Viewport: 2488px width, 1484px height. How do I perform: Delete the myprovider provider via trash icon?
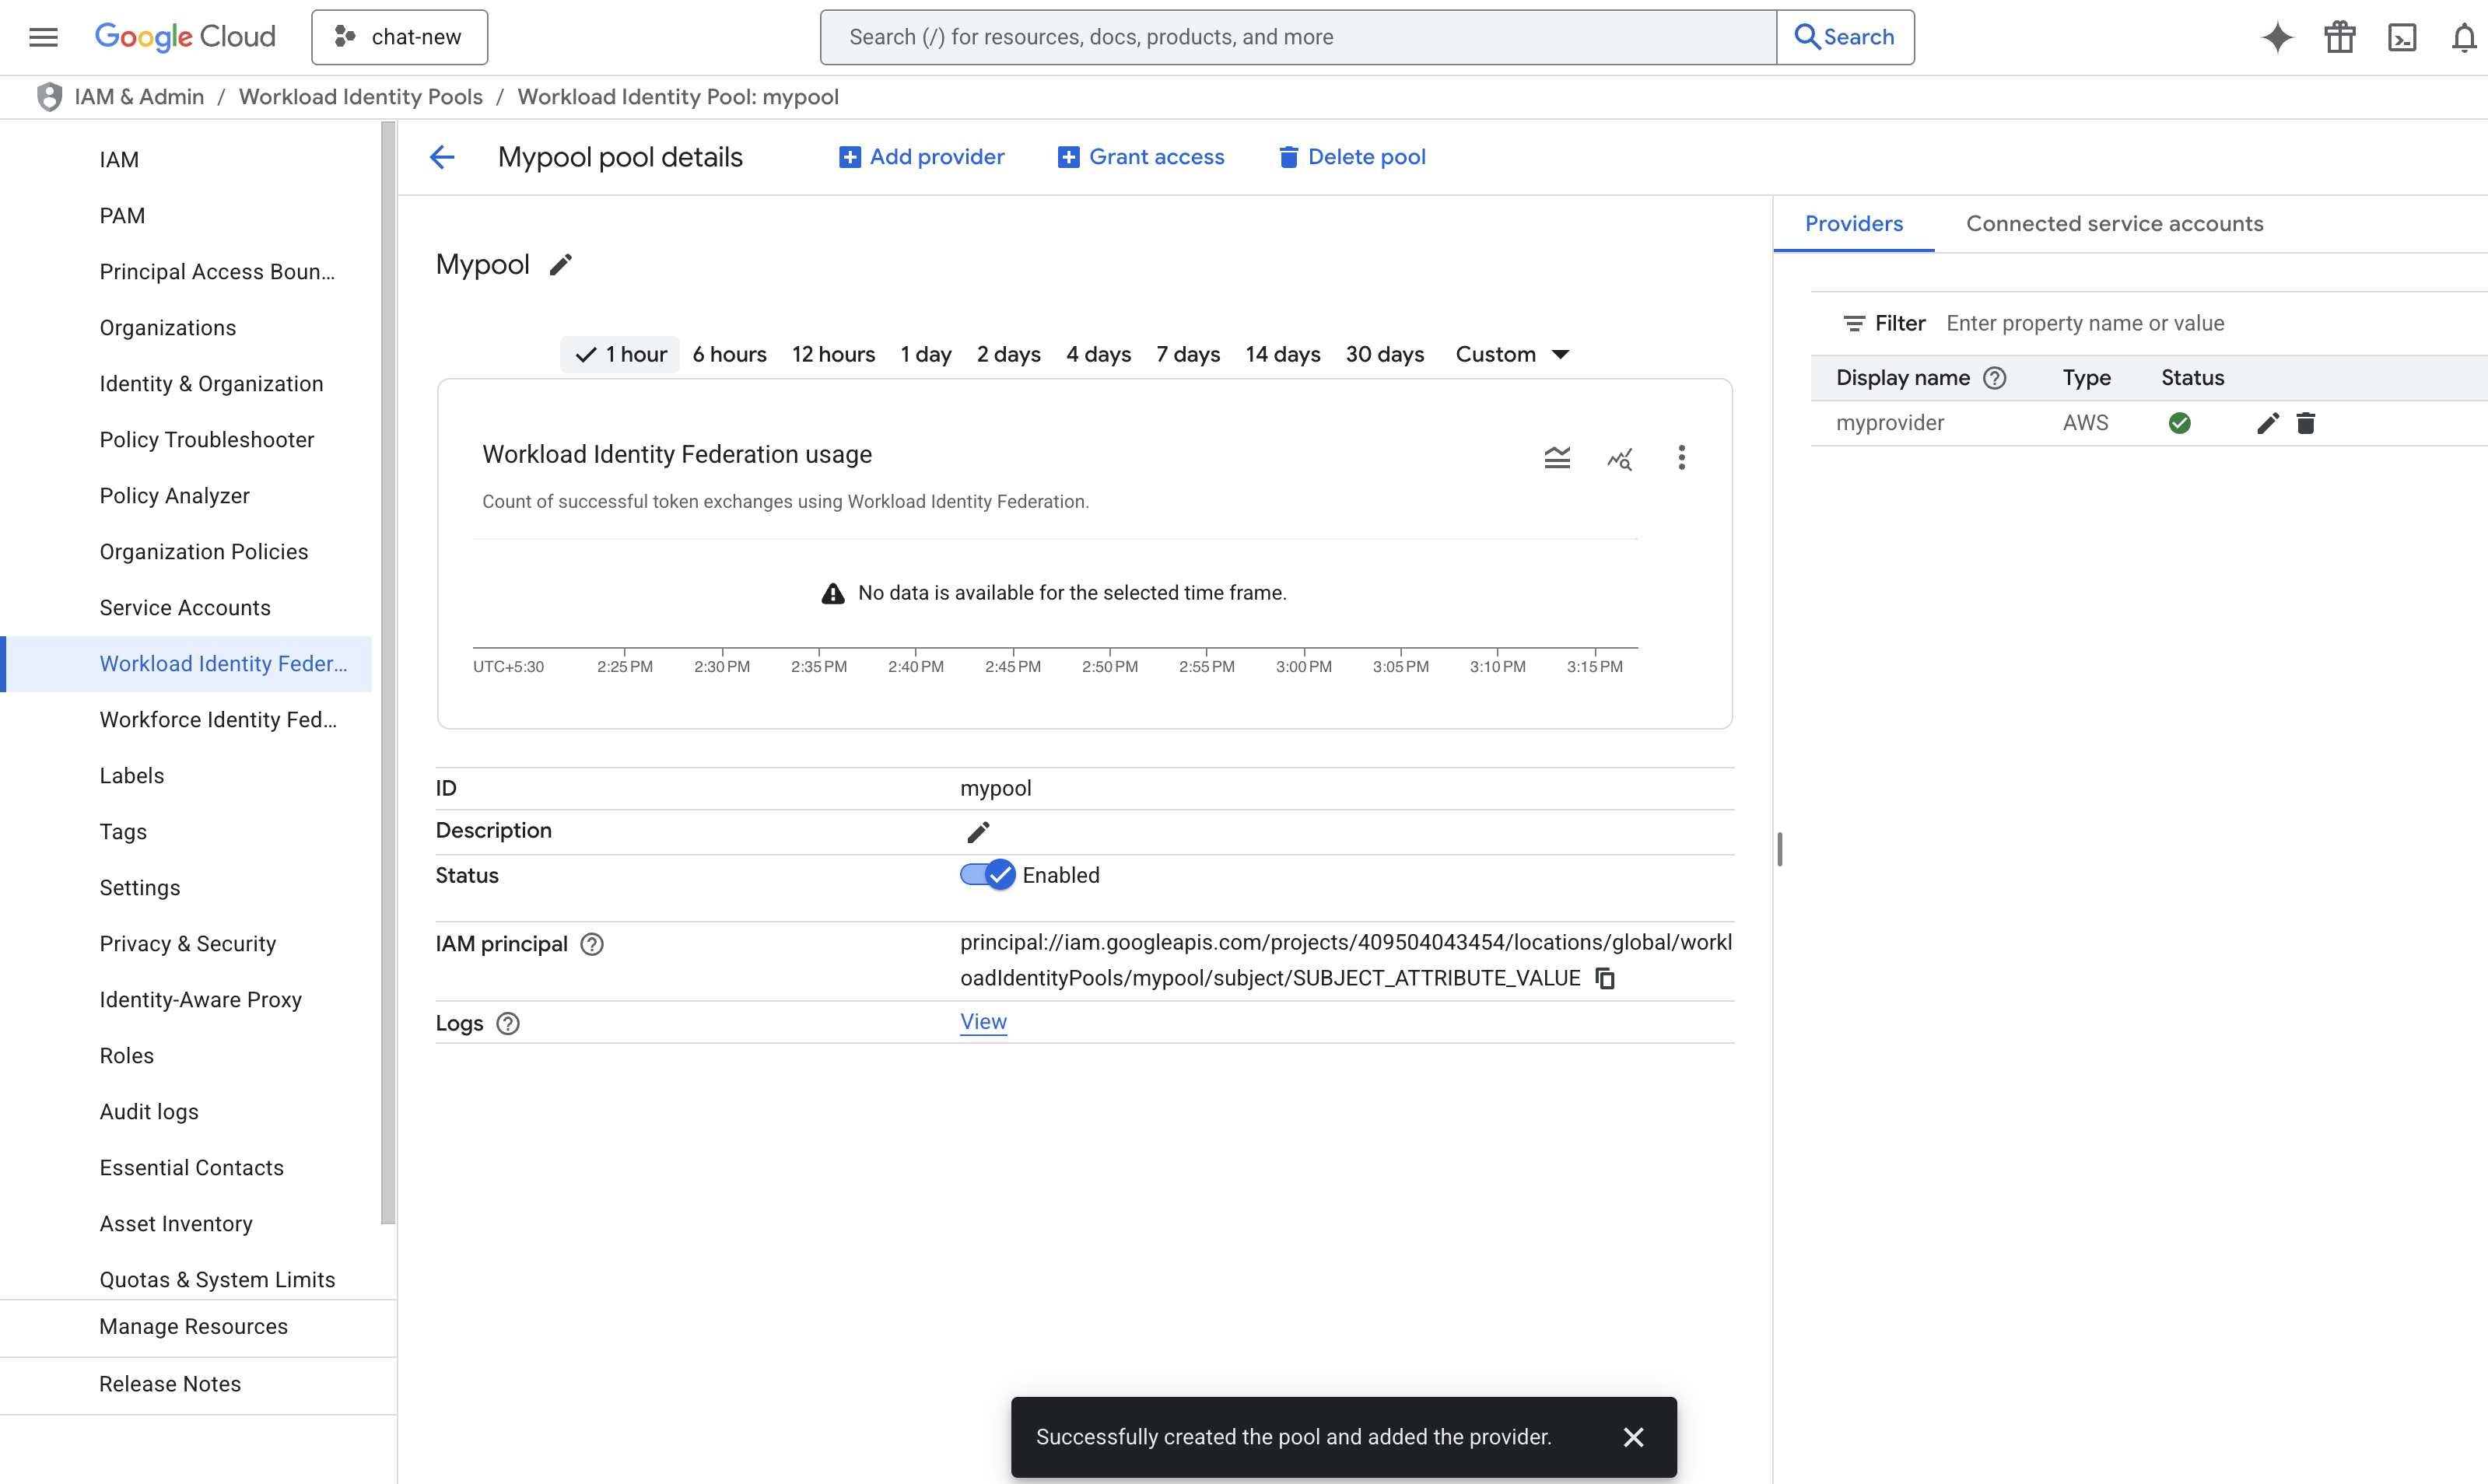2307,422
